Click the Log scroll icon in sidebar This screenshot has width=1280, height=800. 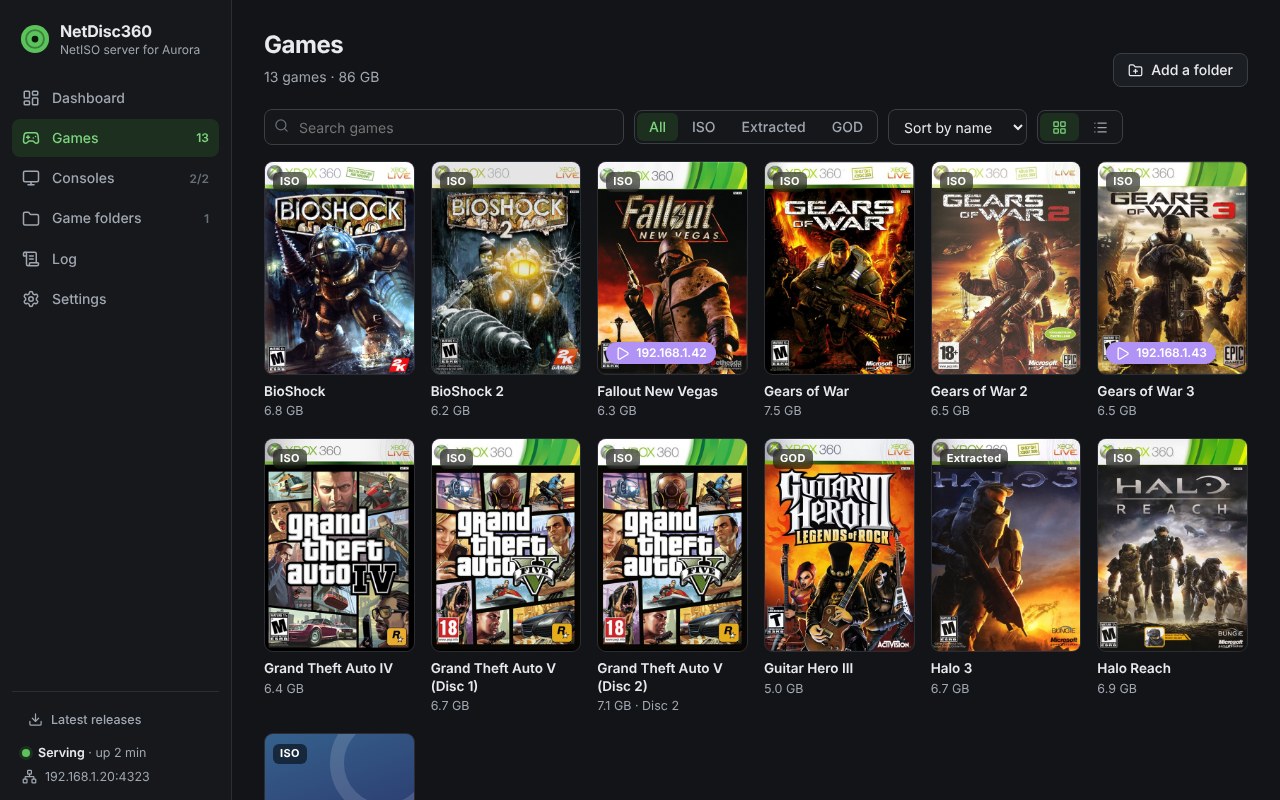click(31, 259)
